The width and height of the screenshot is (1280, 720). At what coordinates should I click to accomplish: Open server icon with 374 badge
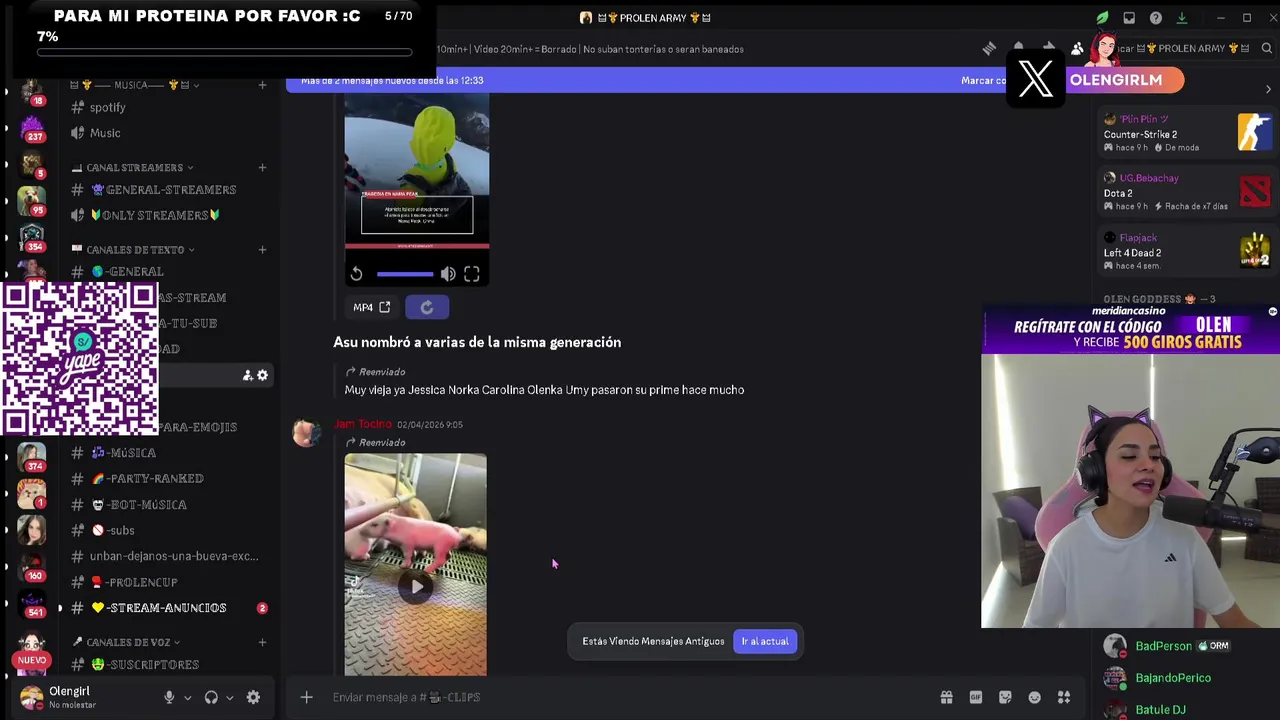(x=32, y=457)
